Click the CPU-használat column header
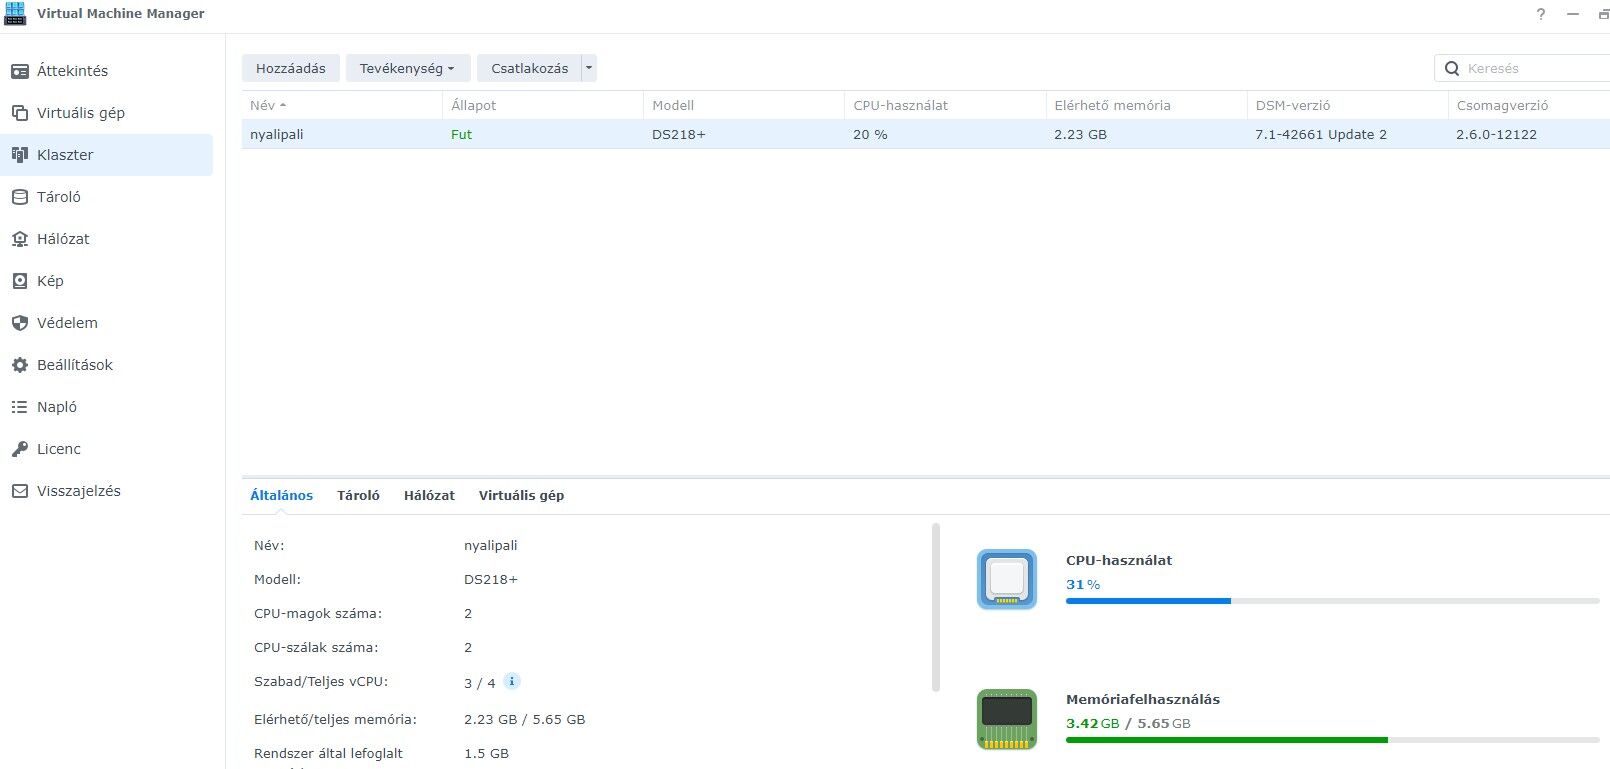The image size is (1610, 769). pos(945,105)
